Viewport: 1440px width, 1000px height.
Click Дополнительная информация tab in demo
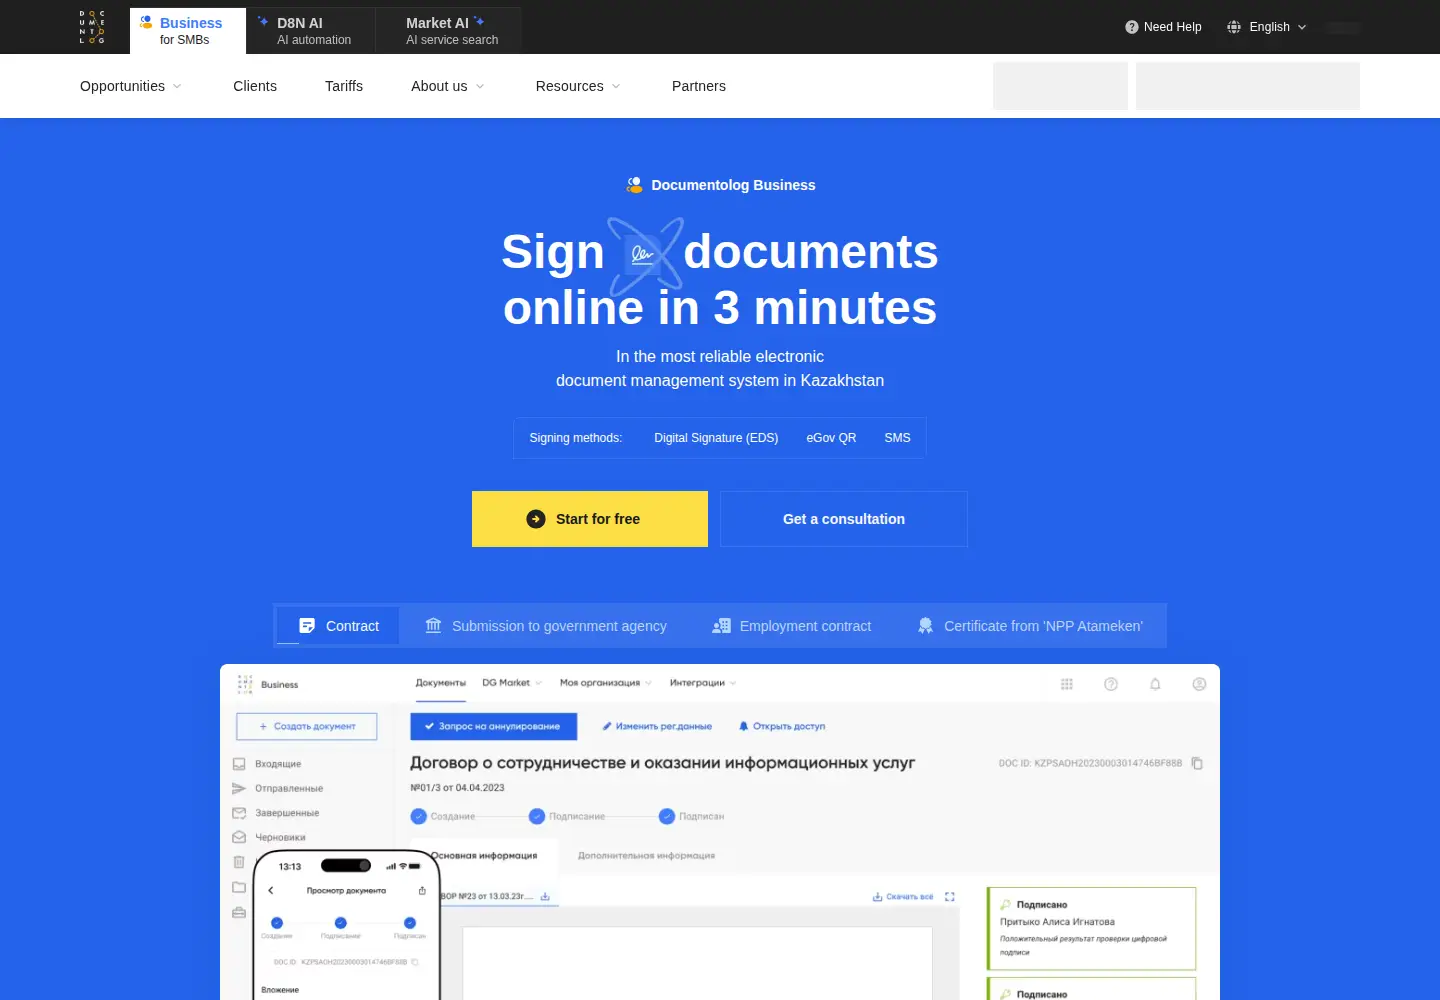[646, 856]
